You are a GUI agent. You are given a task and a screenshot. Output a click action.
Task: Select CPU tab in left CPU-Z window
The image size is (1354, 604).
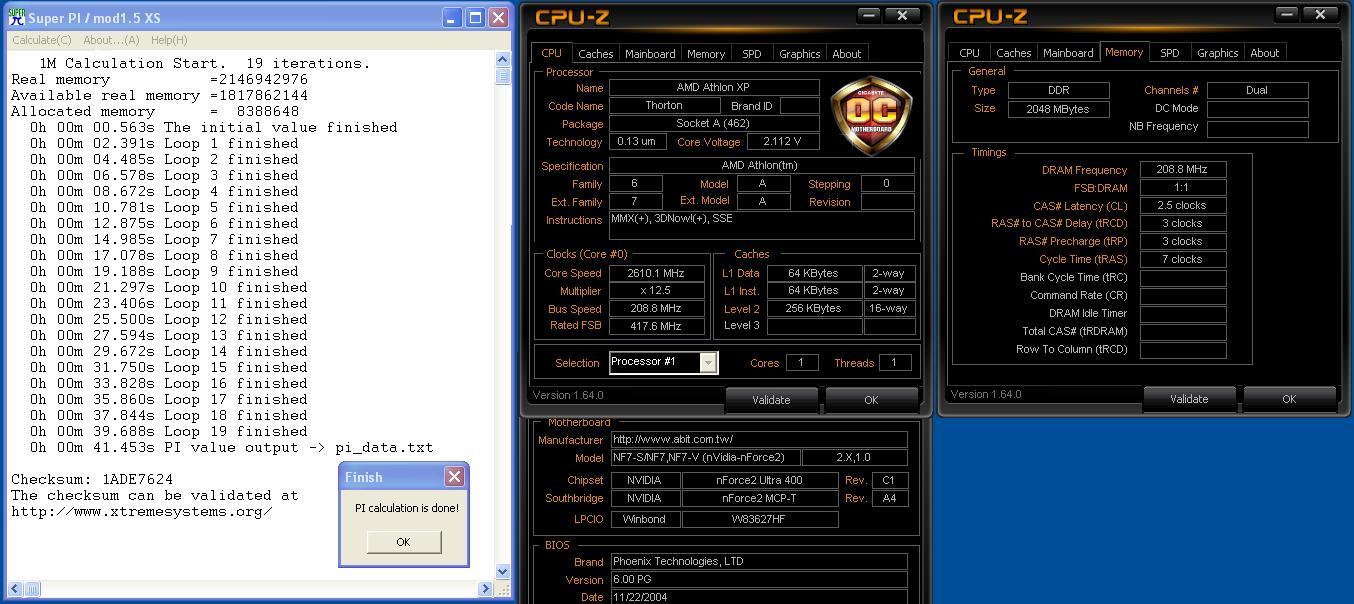pos(551,53)
